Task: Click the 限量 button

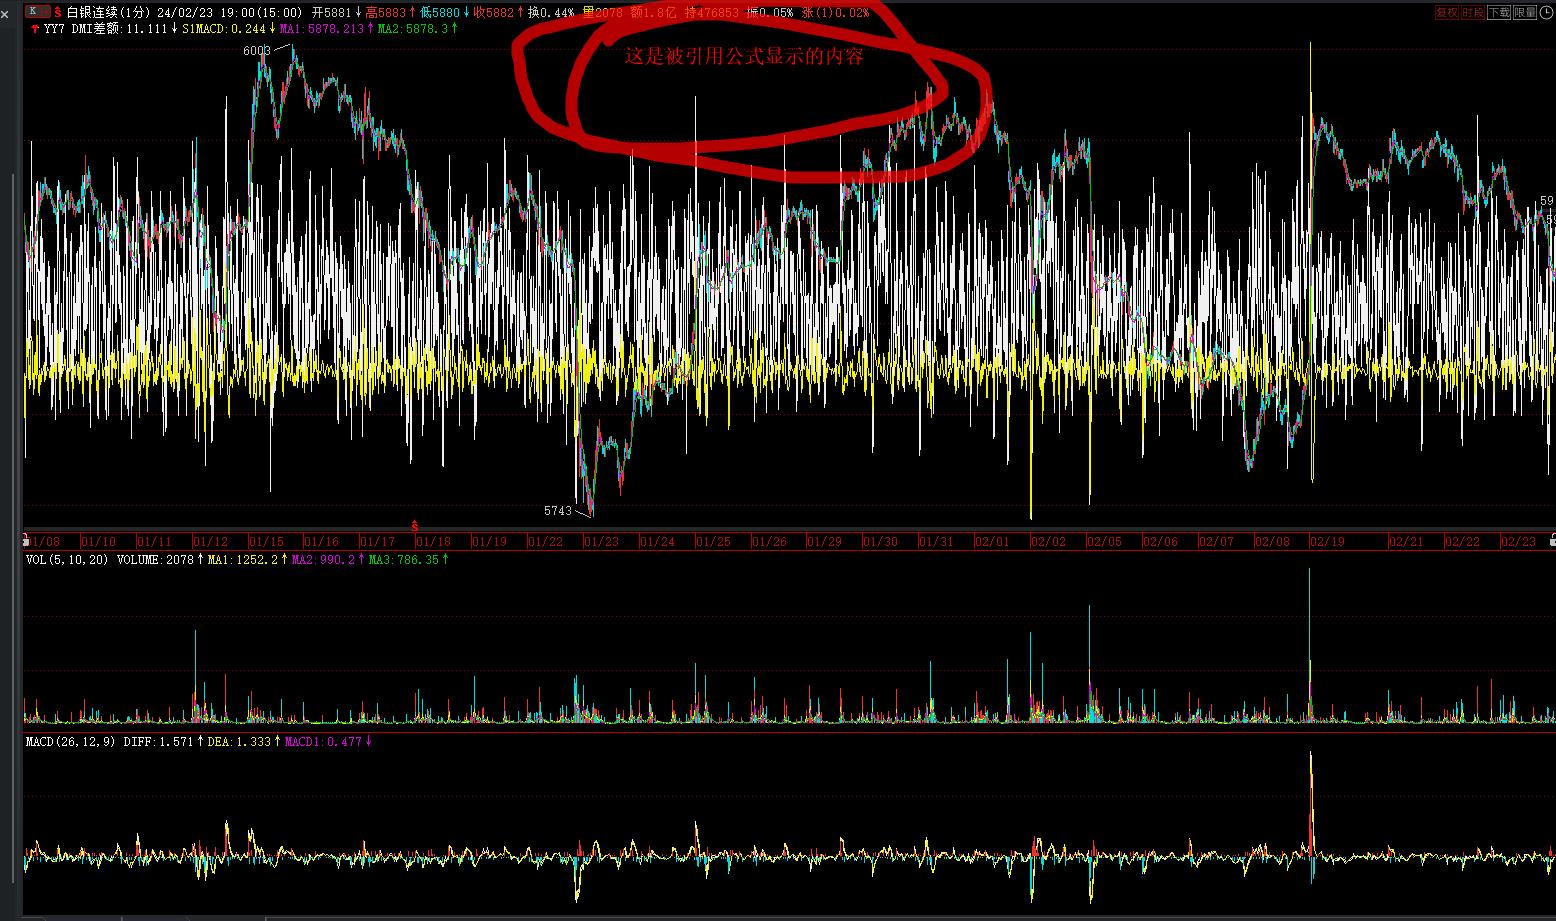Action: pyautogui.click(x=1524, y=13)
